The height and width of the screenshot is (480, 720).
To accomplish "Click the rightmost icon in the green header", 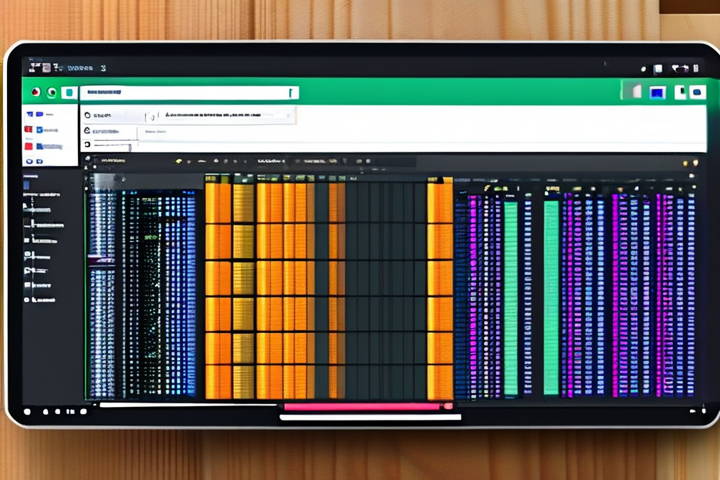I will point(699,92).
